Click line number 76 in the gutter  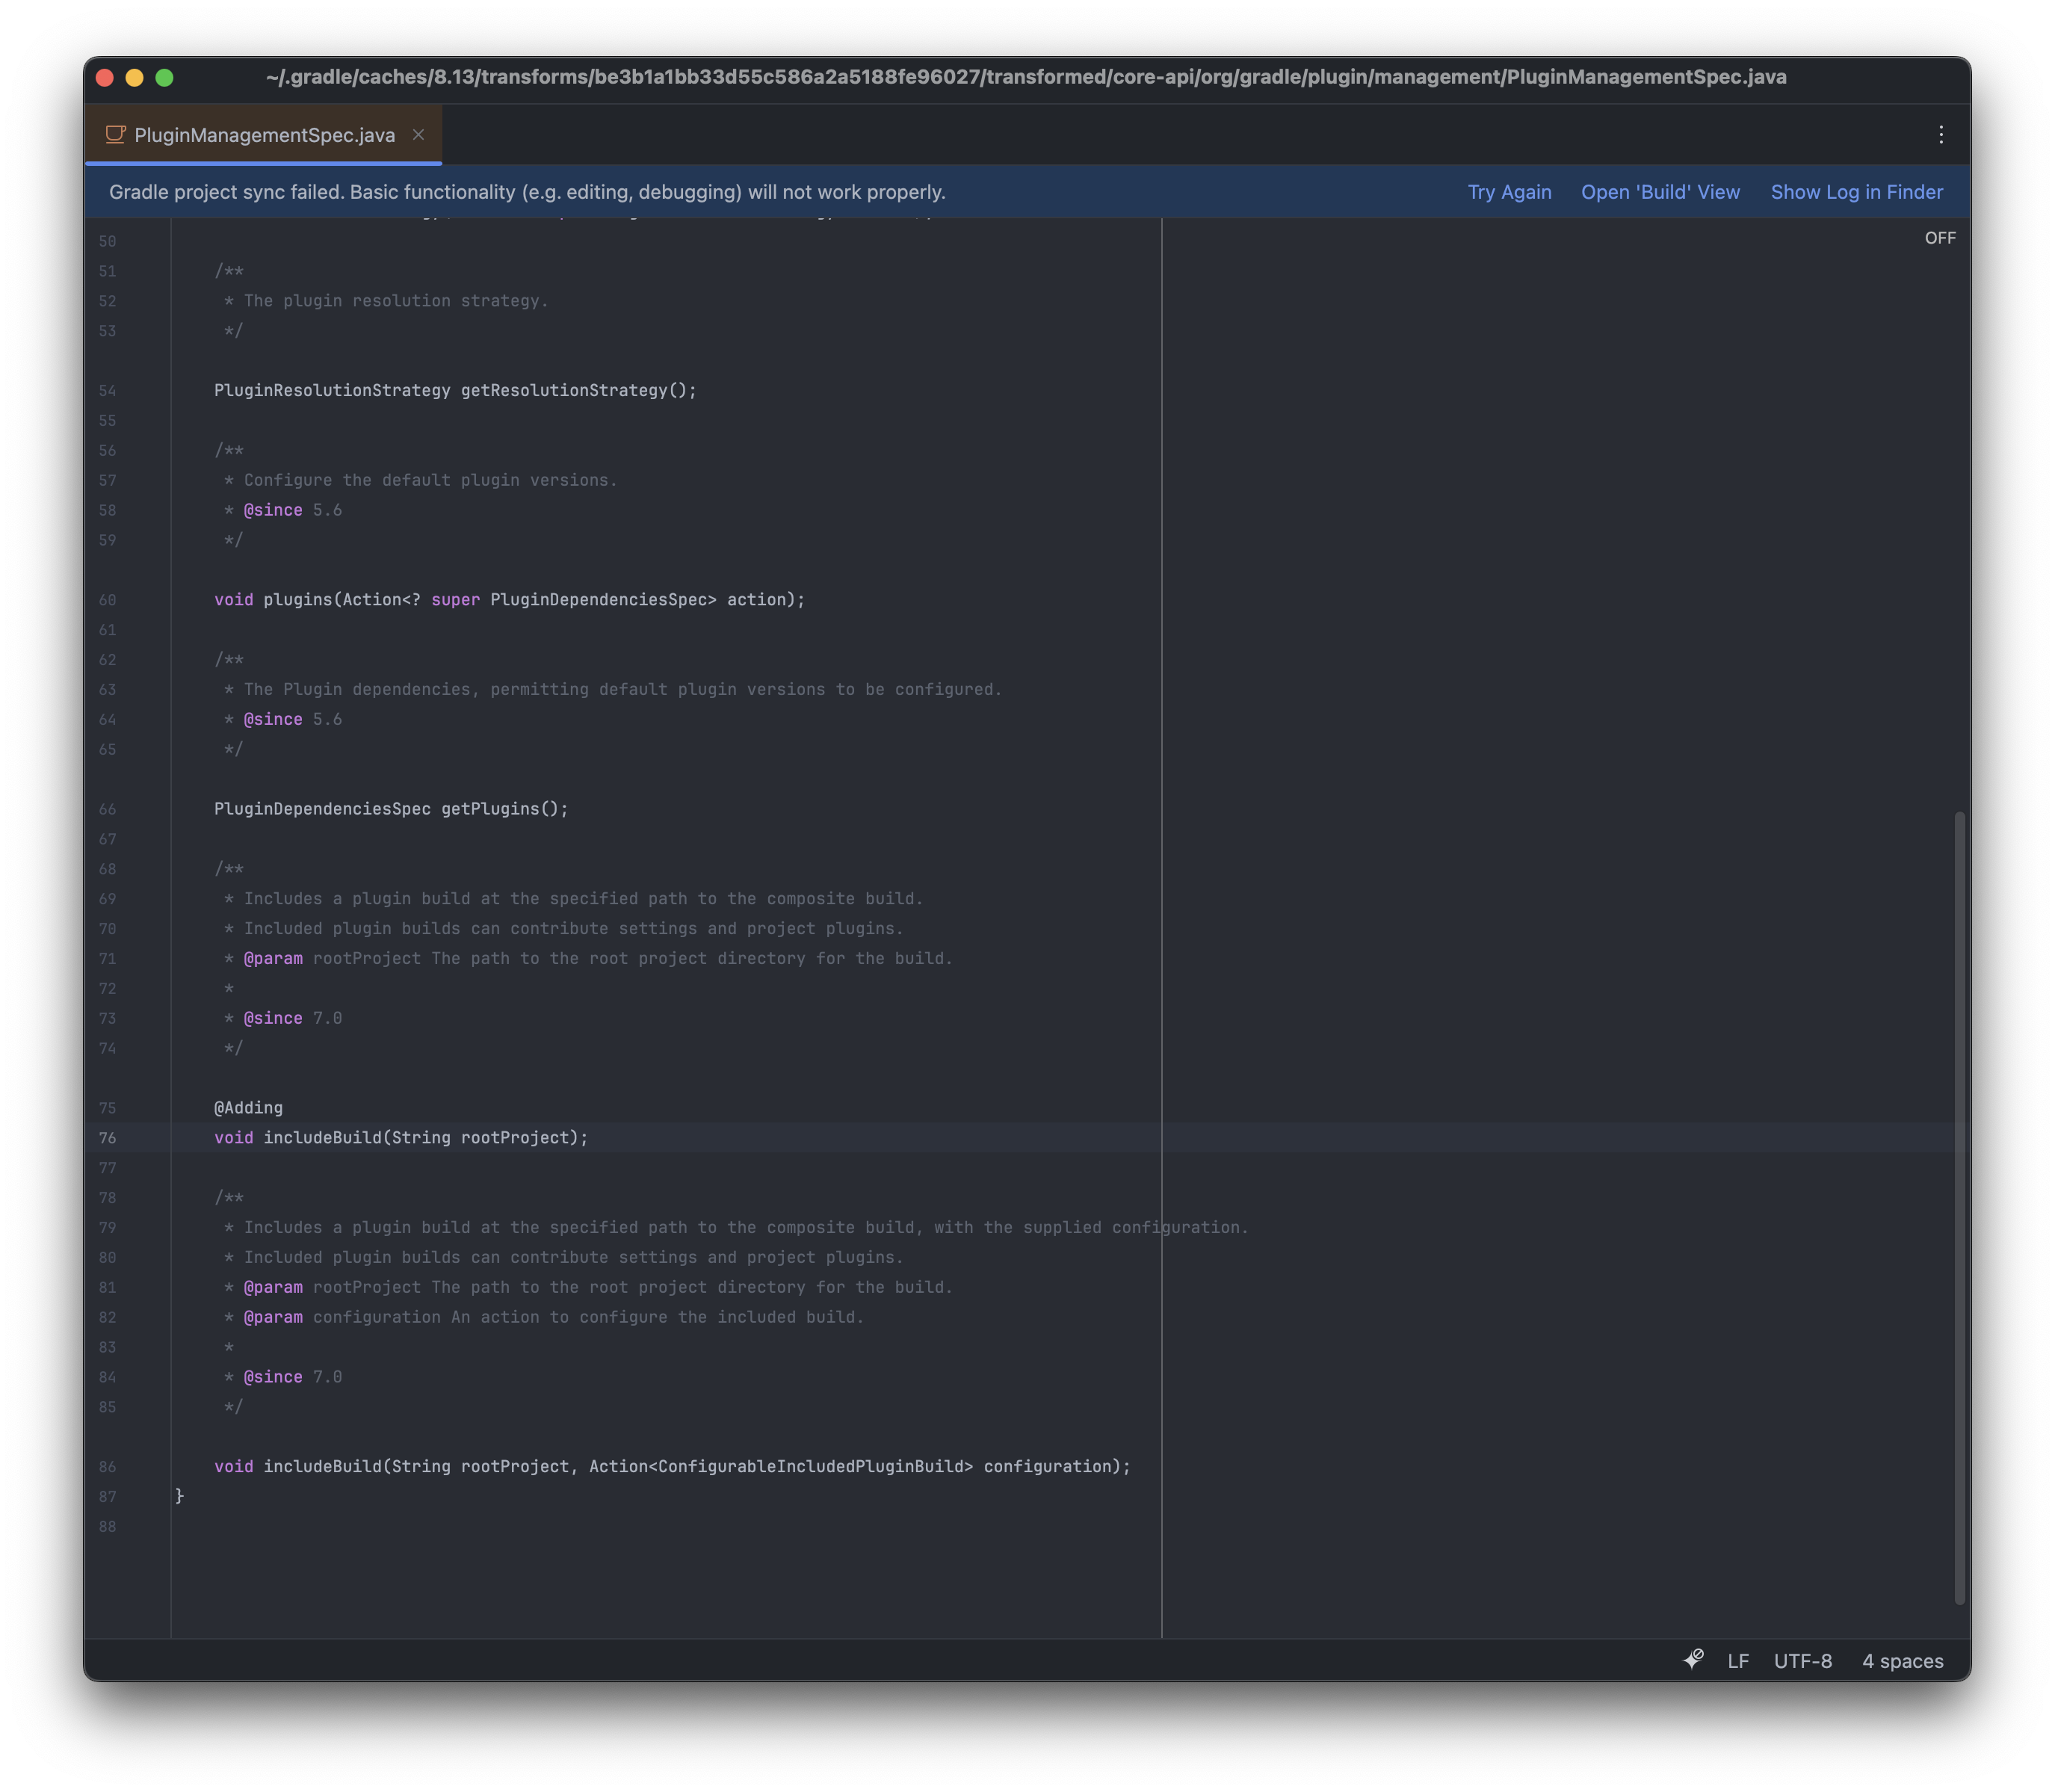108,1138
